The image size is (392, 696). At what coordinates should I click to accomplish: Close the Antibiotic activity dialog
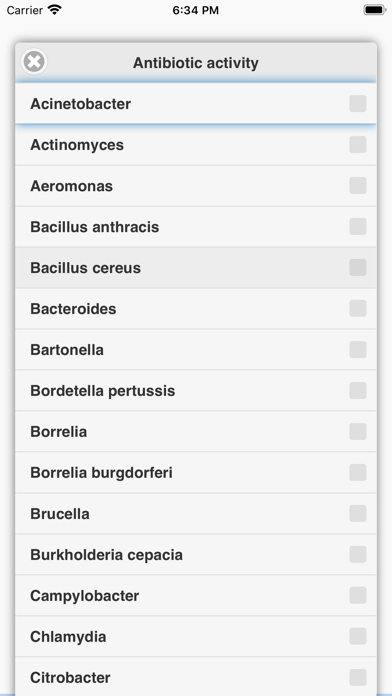coord(34,61)
